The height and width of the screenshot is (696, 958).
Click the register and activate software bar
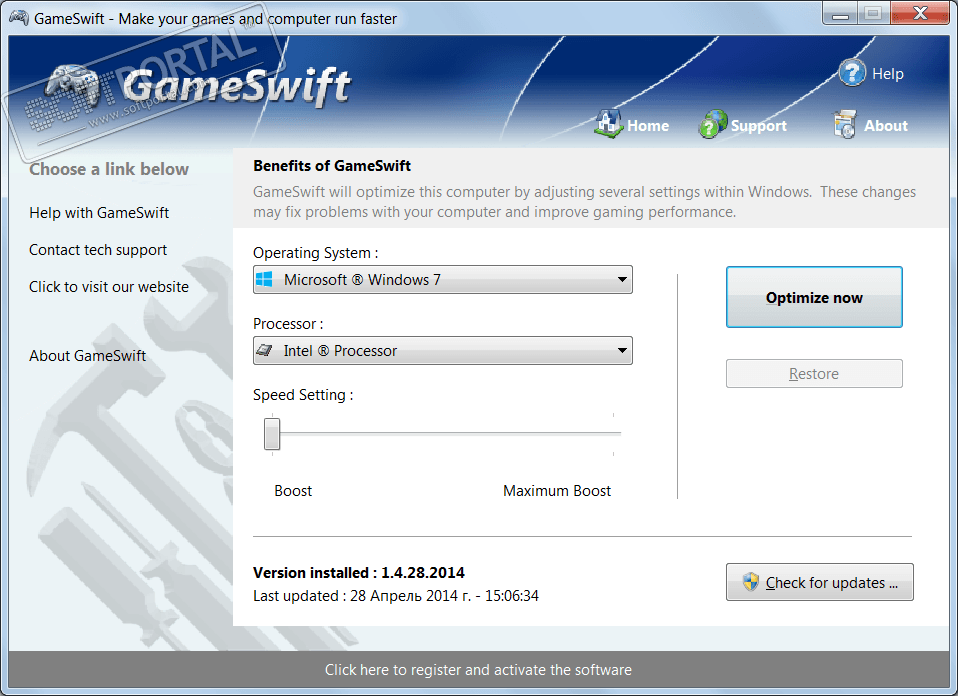pyautogui.click(x=478, y=669)
